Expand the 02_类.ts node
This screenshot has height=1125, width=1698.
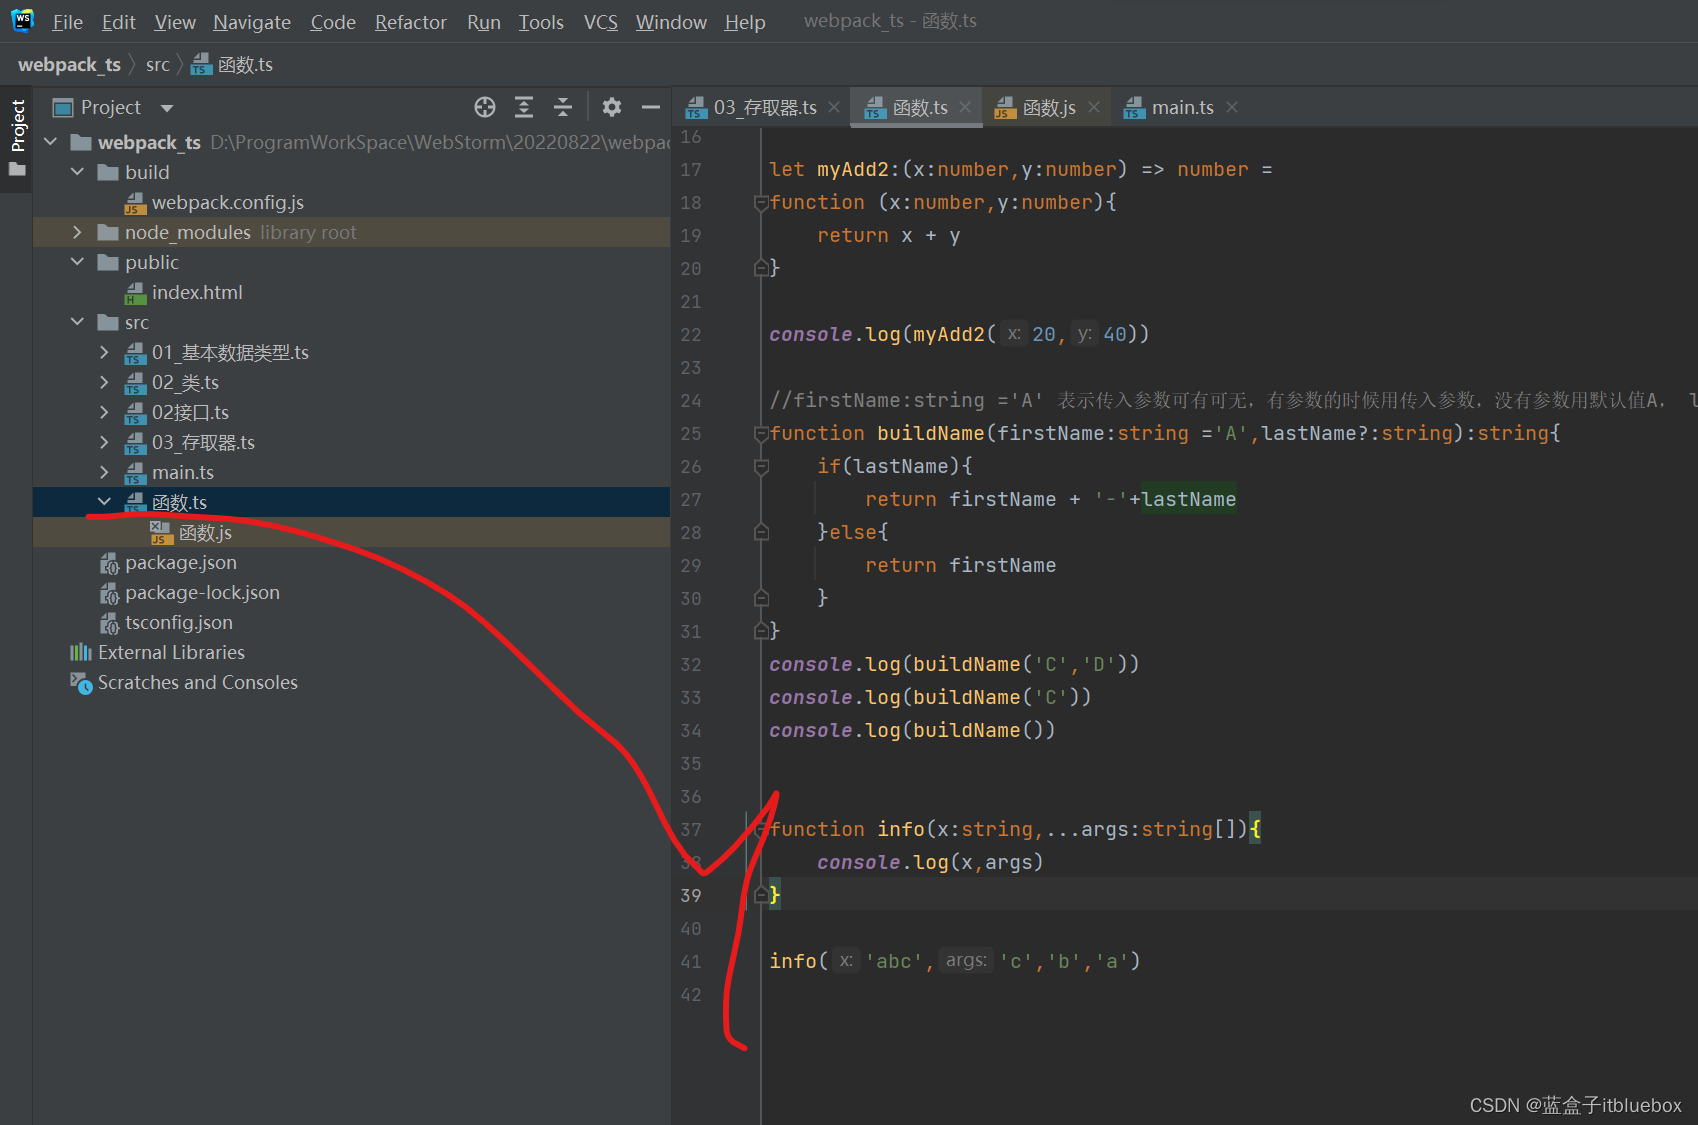(x=104, y=382)
